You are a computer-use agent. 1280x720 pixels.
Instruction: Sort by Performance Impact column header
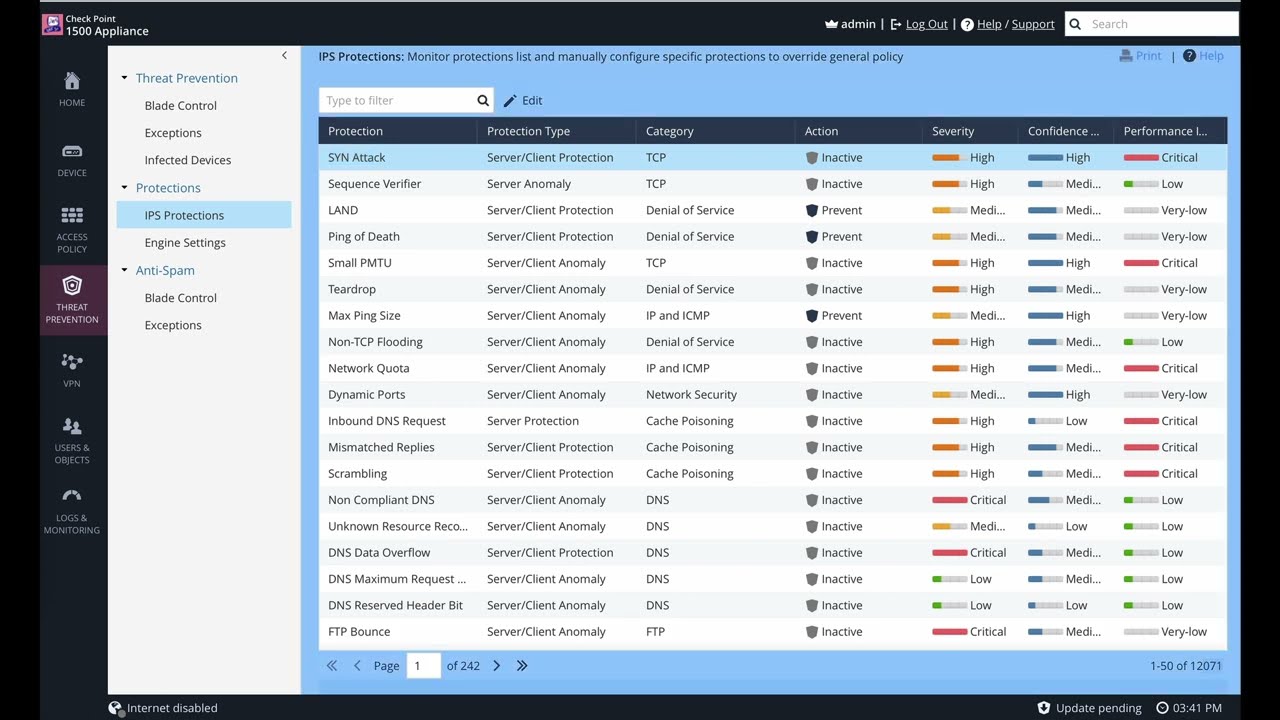1170,131
